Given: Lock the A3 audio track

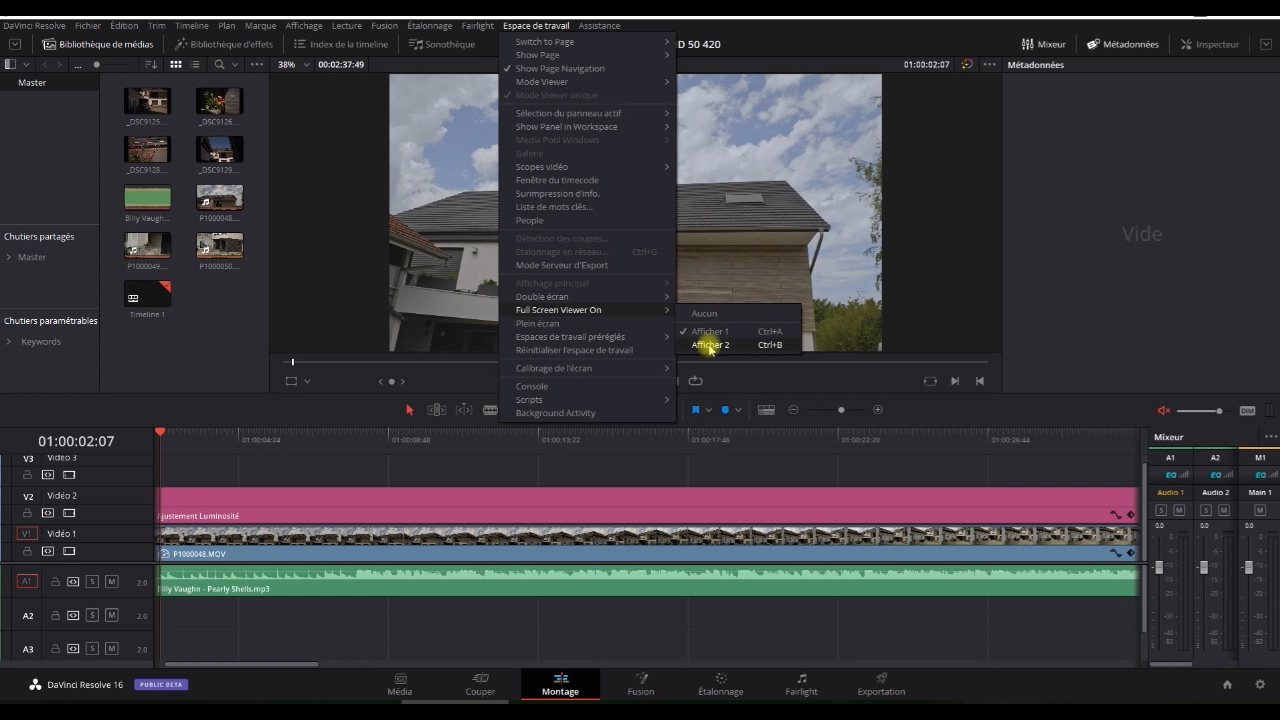Looking at the screenshot, I should 55,649.
